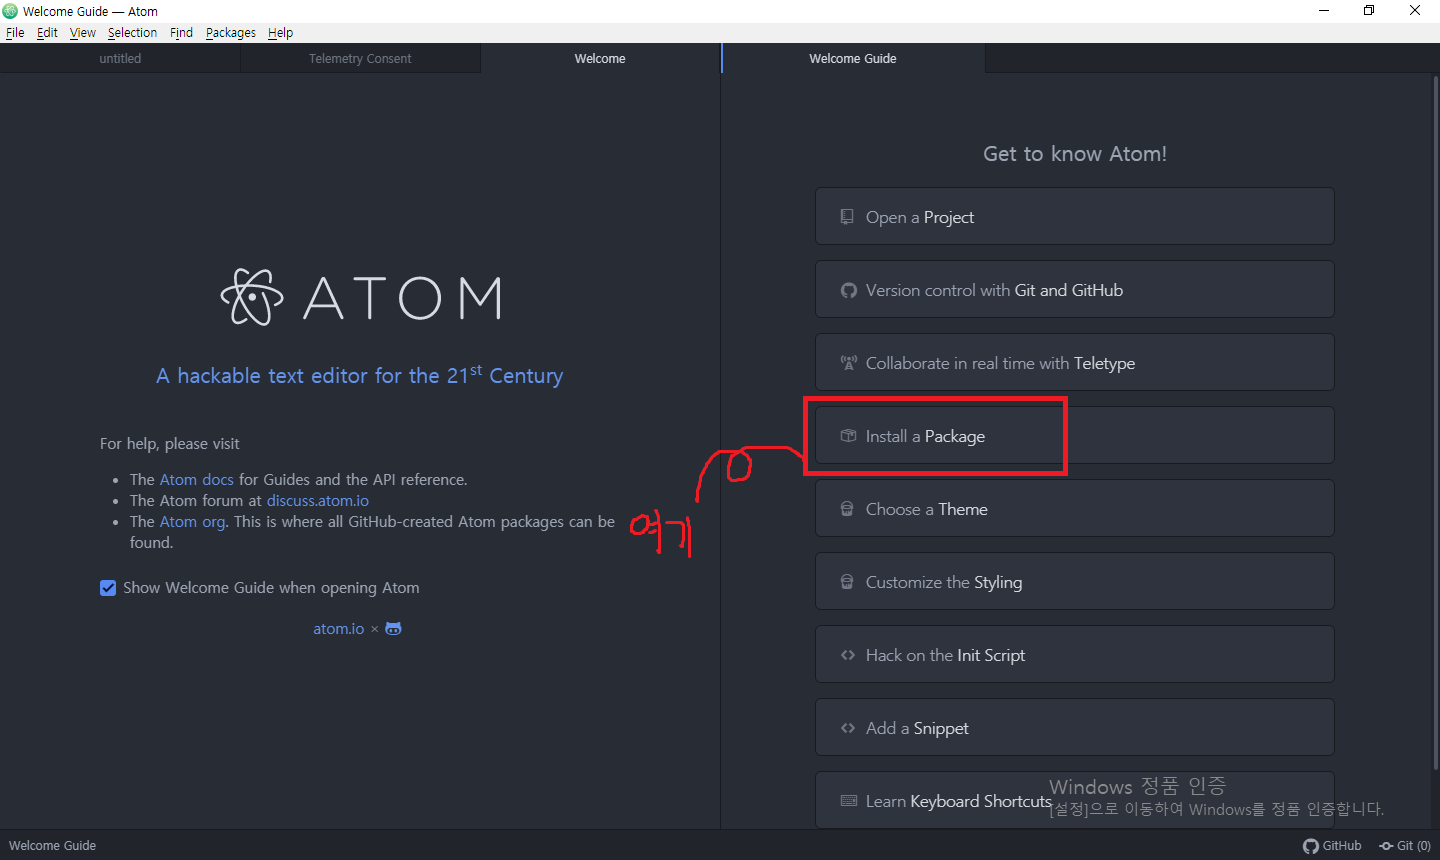Click the For help, please visit text
This screenshot has height=860, width=1440.
coord(170,443)
